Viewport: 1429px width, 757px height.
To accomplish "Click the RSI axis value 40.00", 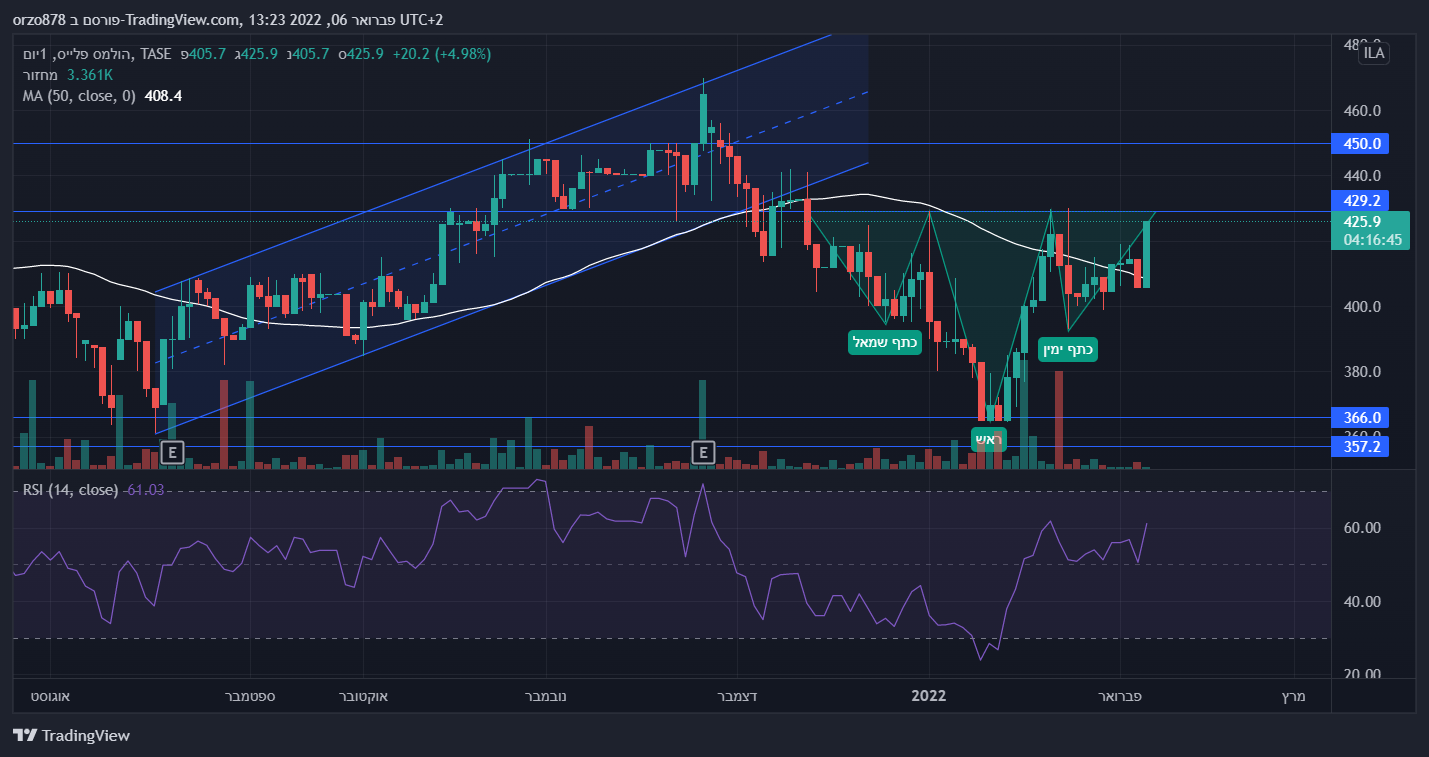I will coord(1362,602).
